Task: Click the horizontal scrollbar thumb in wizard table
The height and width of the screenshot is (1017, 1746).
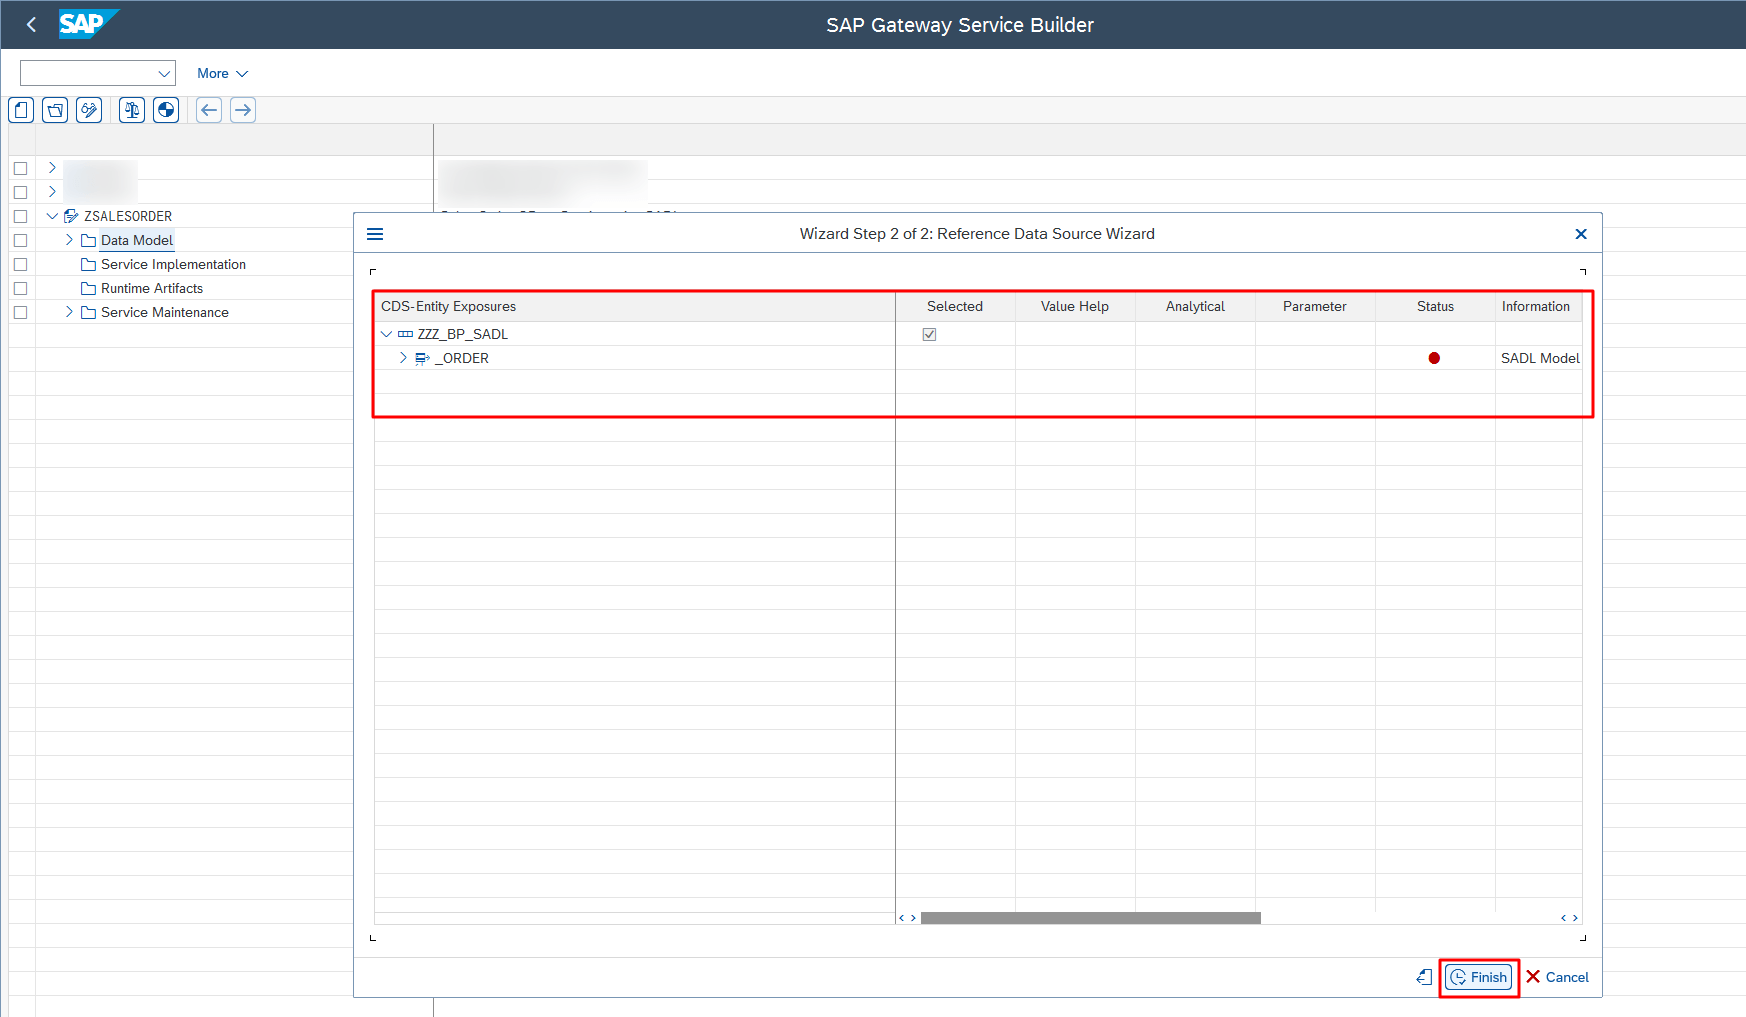Action: pos(1090,918)
